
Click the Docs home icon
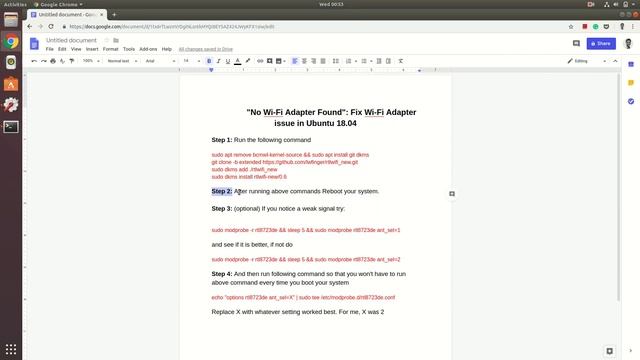pos(34,43)
